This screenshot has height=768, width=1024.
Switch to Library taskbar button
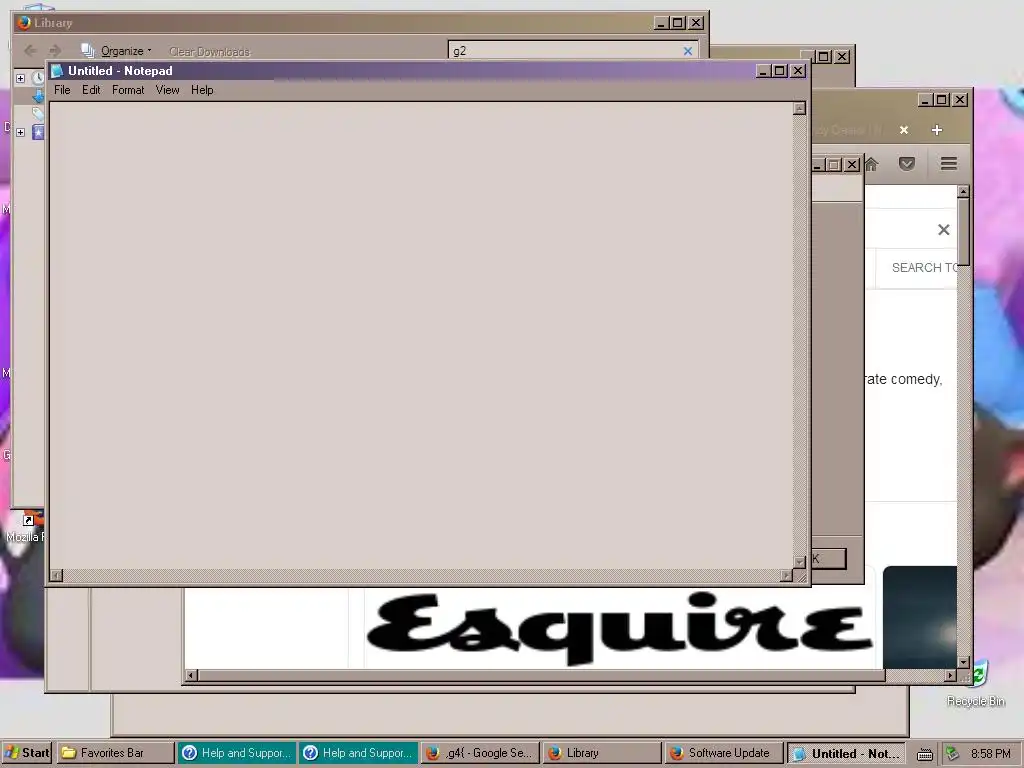tap(602, 753)
